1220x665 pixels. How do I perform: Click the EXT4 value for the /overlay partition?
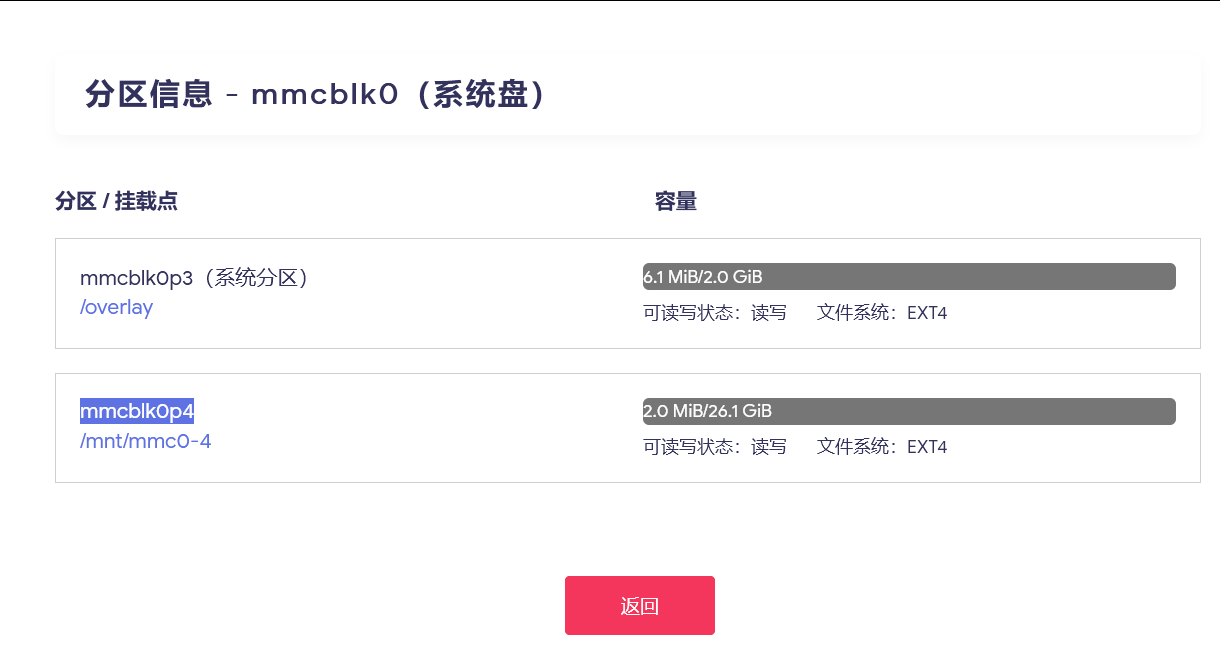[x=926, y=313]
